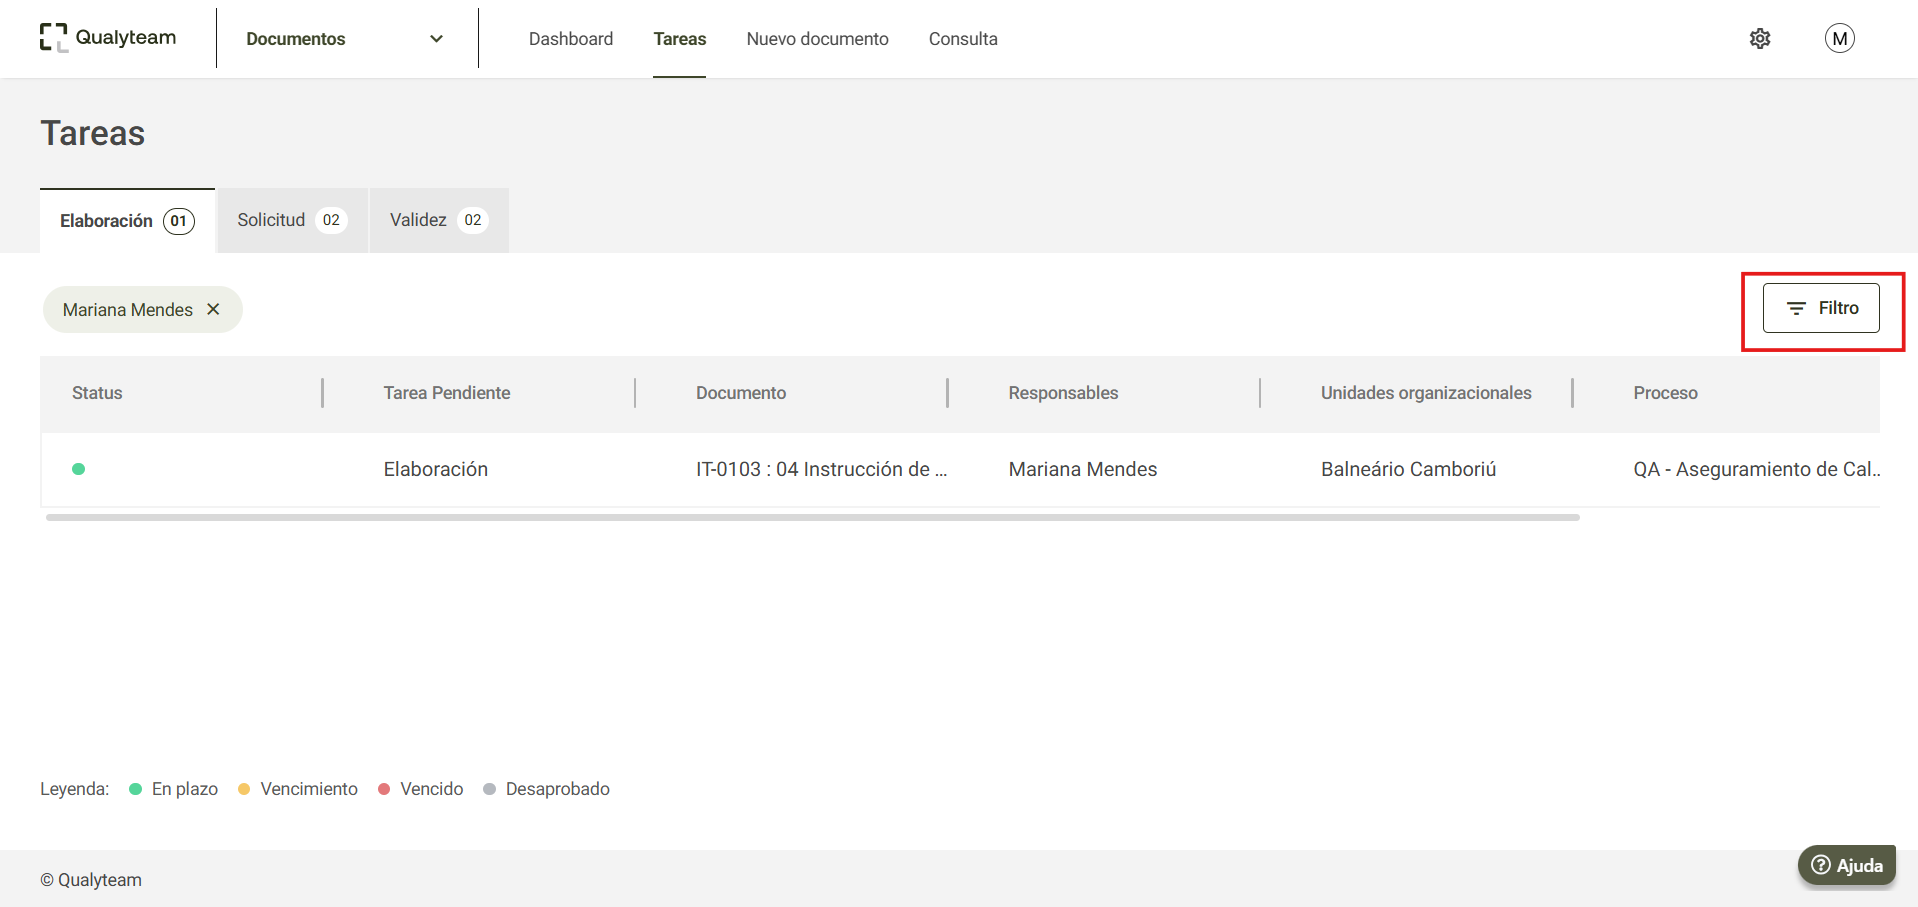1918x907 pixels.
Task: Click the green status dot in the row
Action: [x=79, y=469]
